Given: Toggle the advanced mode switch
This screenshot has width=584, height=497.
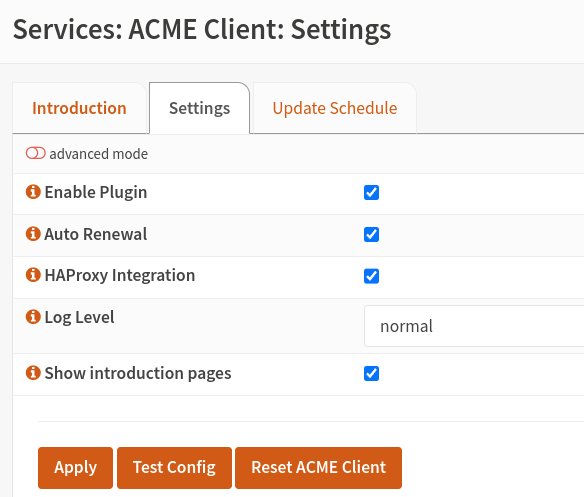Looking at the screenshot, I should pyautogui.click(x=35, y=153).
